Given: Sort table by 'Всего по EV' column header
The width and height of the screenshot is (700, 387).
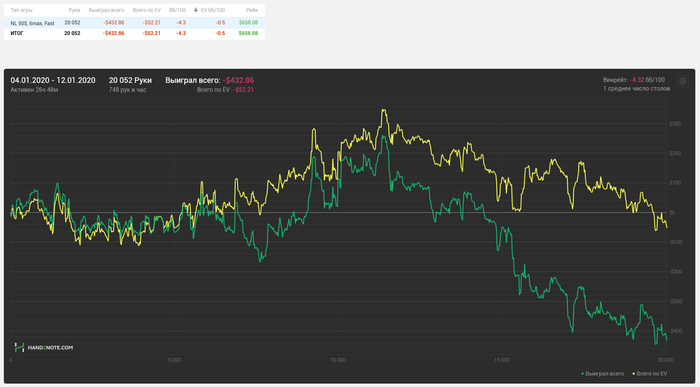Looking at the screenshot, I should coord(146,10).
